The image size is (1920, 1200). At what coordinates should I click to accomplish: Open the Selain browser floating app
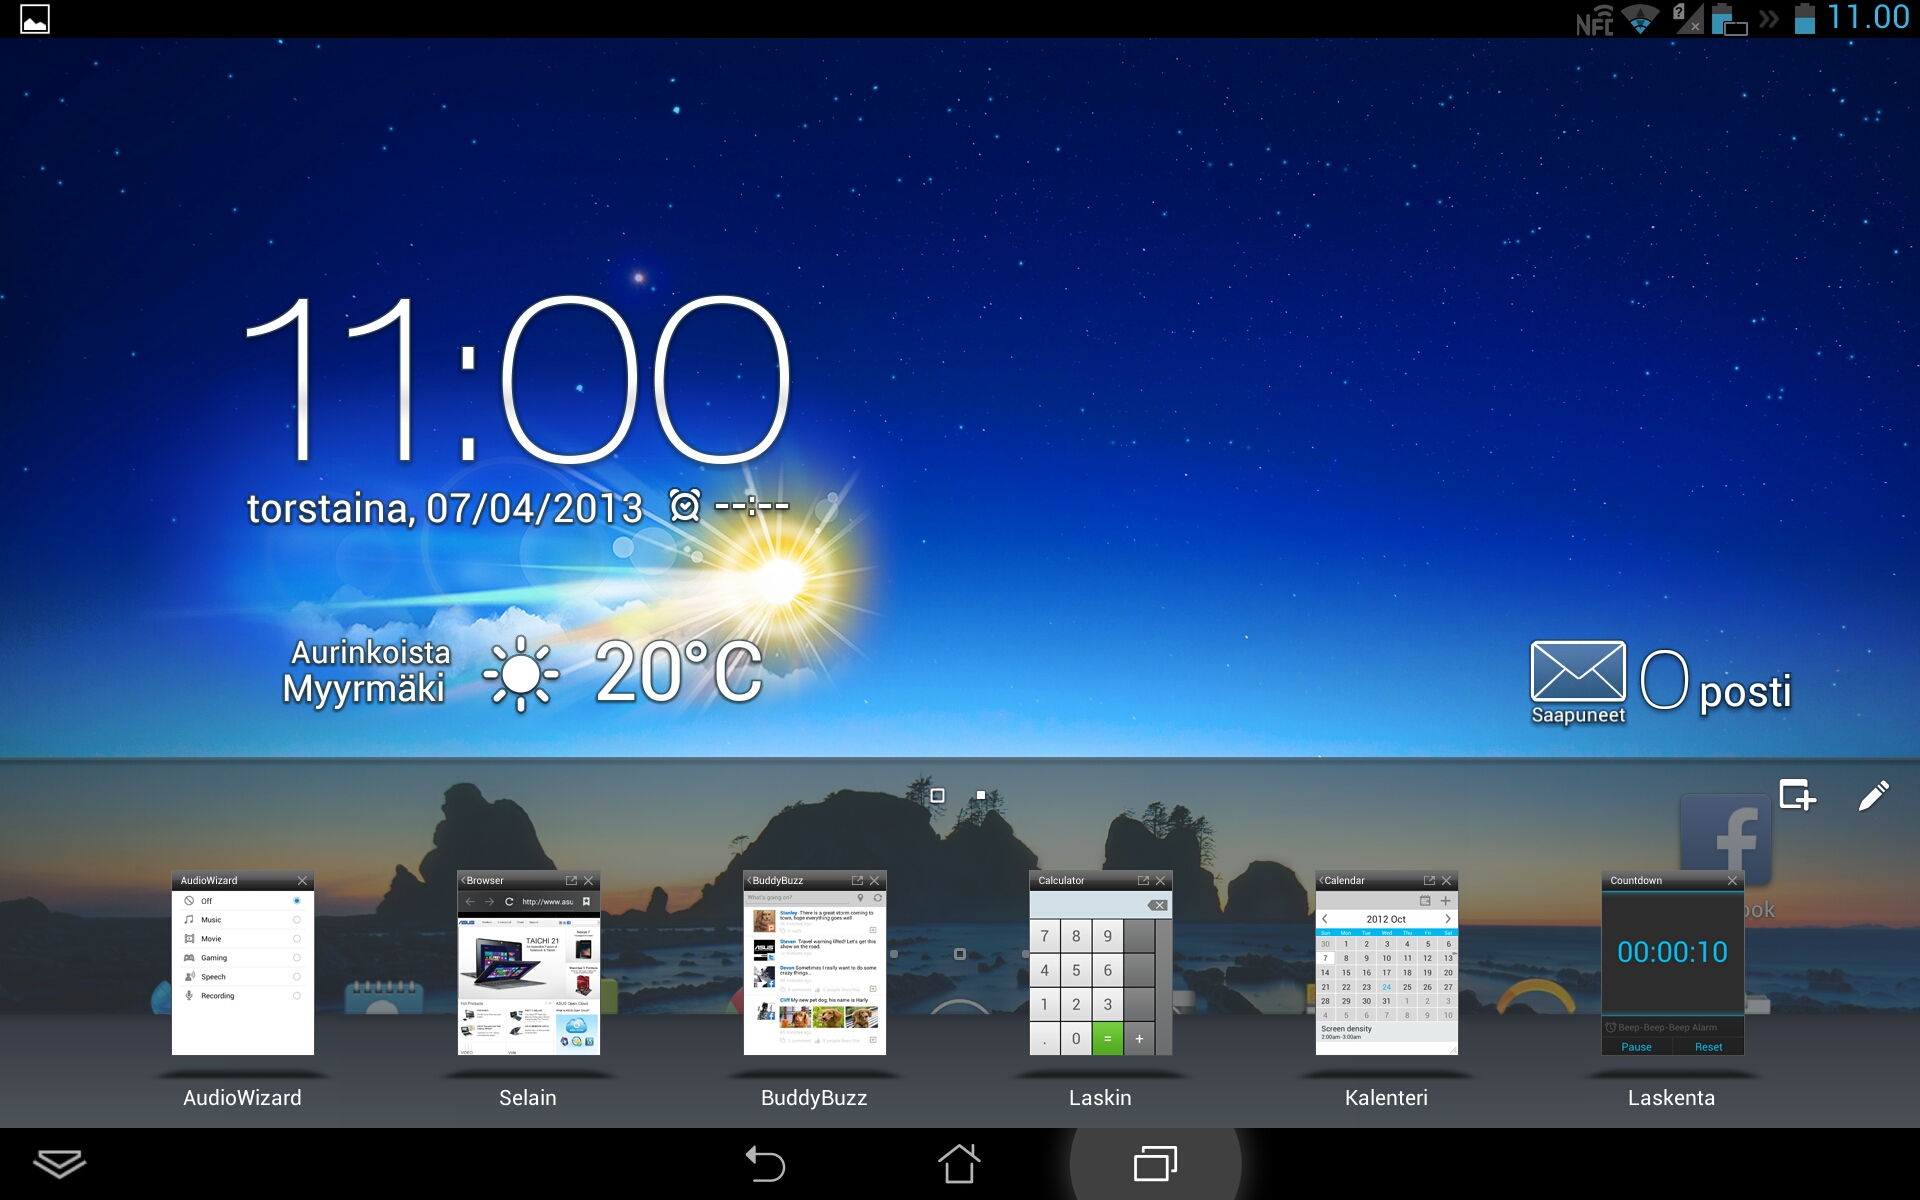(529, 963)
